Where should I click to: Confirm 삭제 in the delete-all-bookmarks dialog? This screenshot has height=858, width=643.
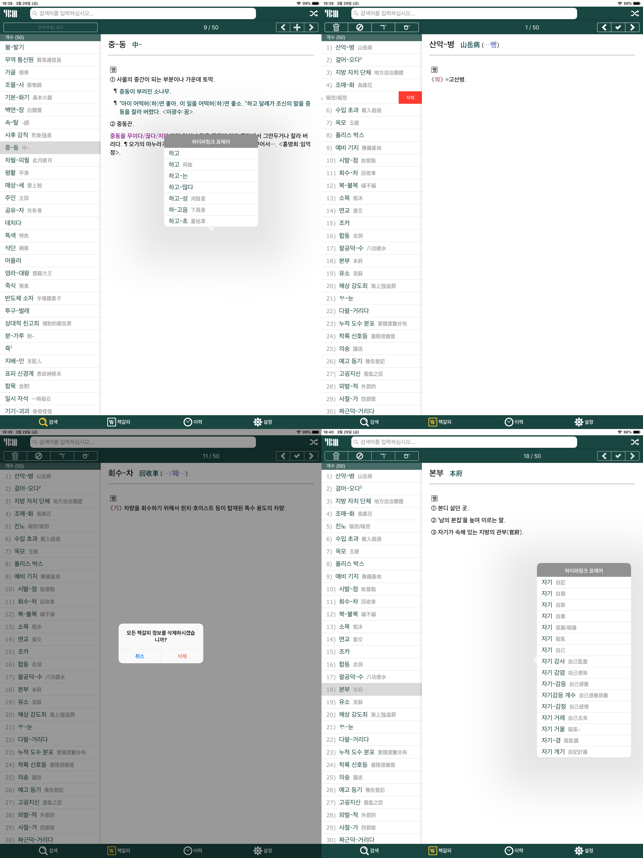click(182, 656)
